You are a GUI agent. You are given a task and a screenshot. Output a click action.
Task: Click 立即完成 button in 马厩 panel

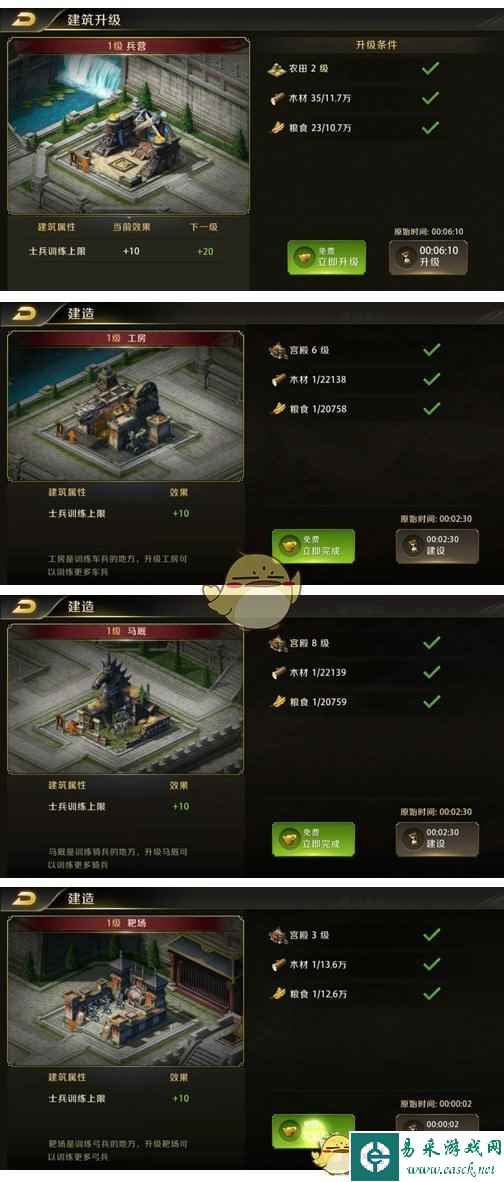click(313, 838)
